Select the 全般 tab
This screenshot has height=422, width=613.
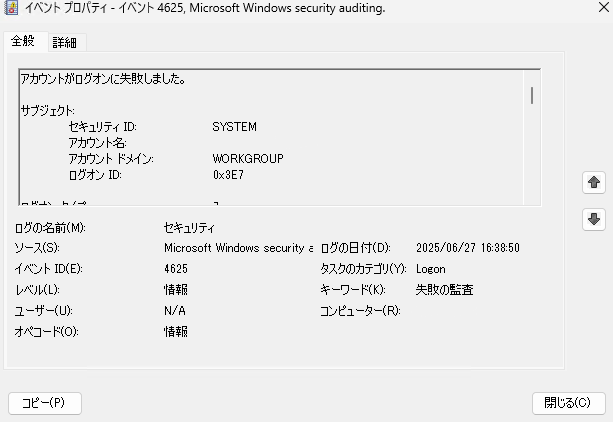(x=23, y=41)
